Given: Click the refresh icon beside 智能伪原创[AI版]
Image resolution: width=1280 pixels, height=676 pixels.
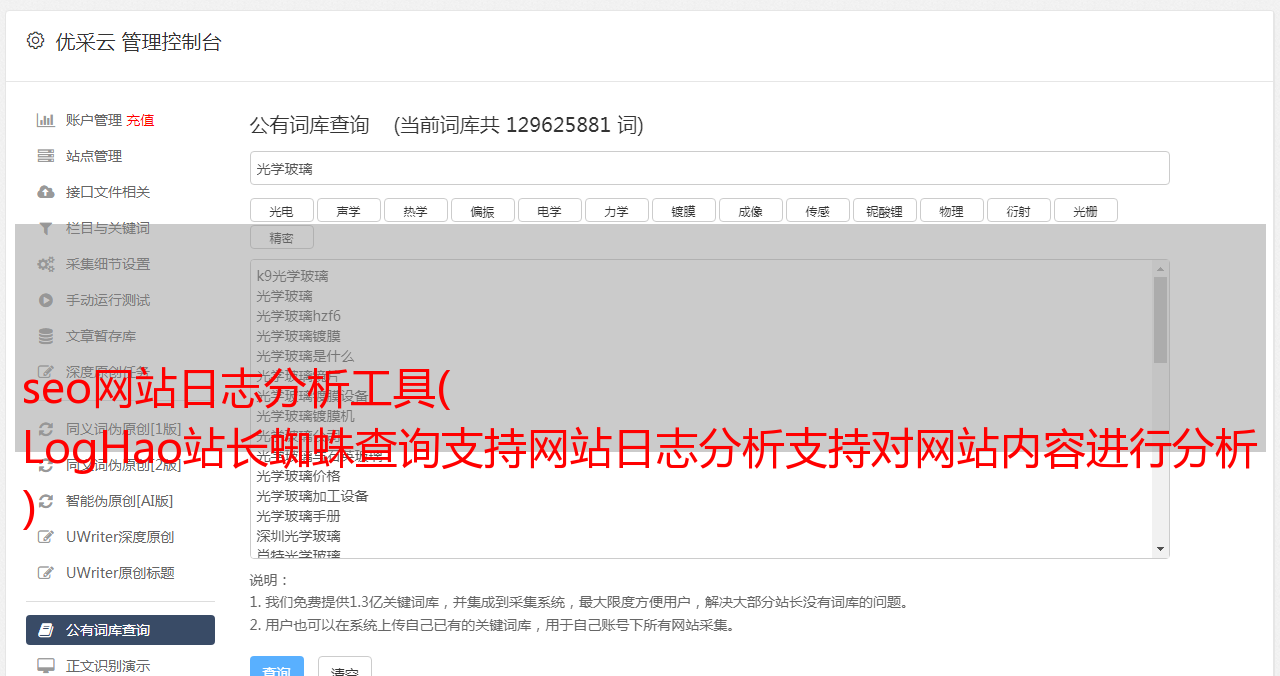Looking at the screenshot, I should (x=46, y=501).
